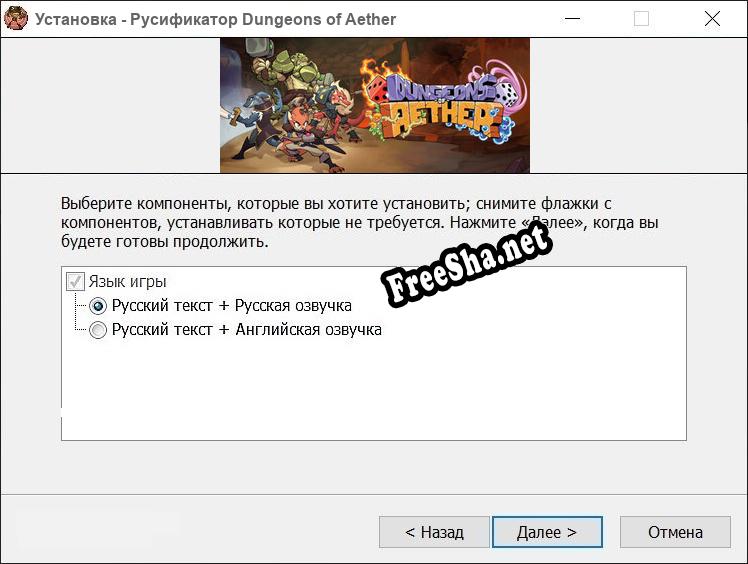Click the greyed-out maximize window button
Screen dimensions: 748x564
(x=641, y=19)
